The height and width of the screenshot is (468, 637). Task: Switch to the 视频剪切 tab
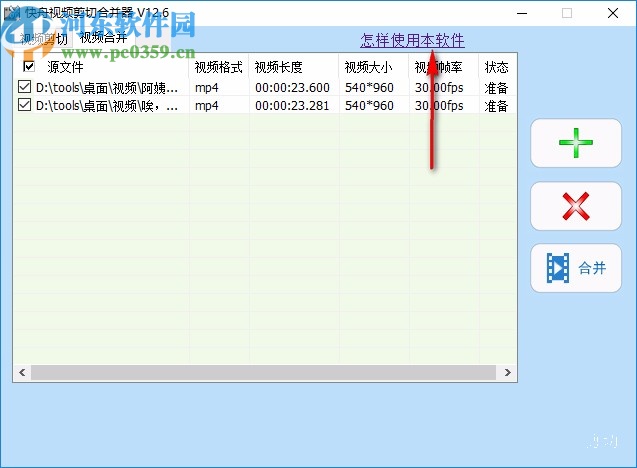pos(43,39)
